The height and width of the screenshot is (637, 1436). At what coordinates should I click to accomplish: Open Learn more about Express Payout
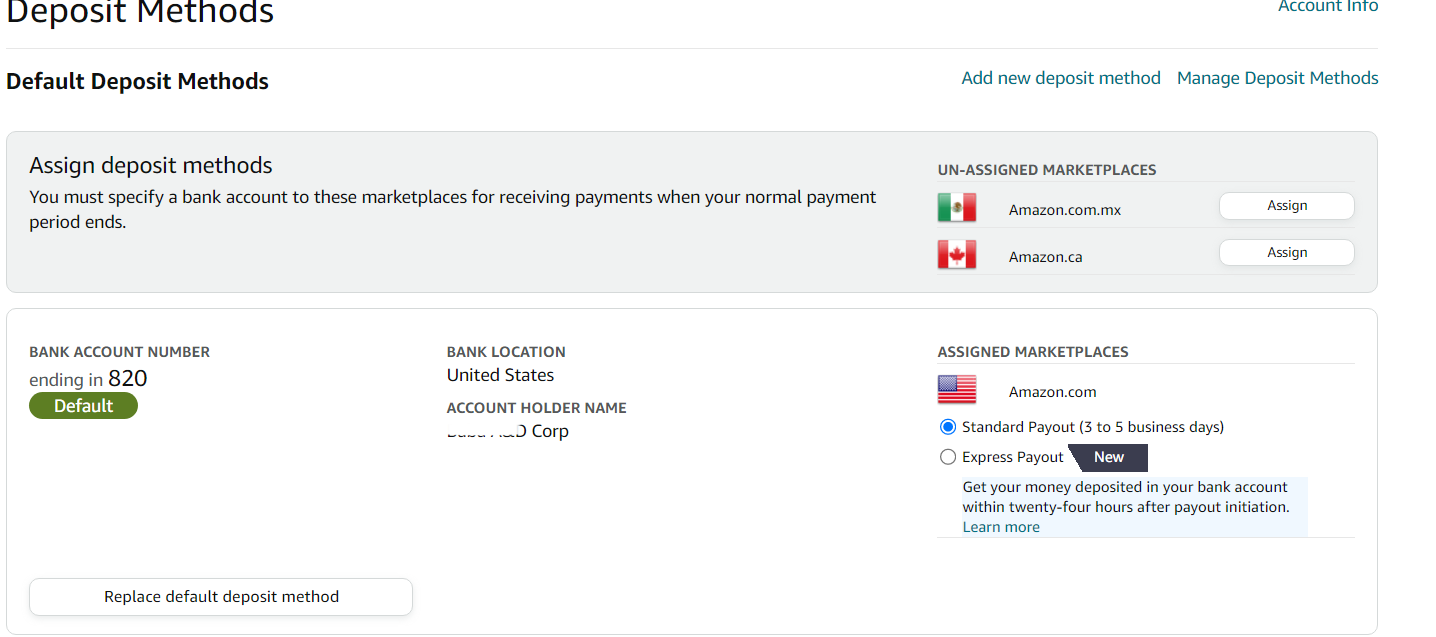click(x=1001, y=527)
